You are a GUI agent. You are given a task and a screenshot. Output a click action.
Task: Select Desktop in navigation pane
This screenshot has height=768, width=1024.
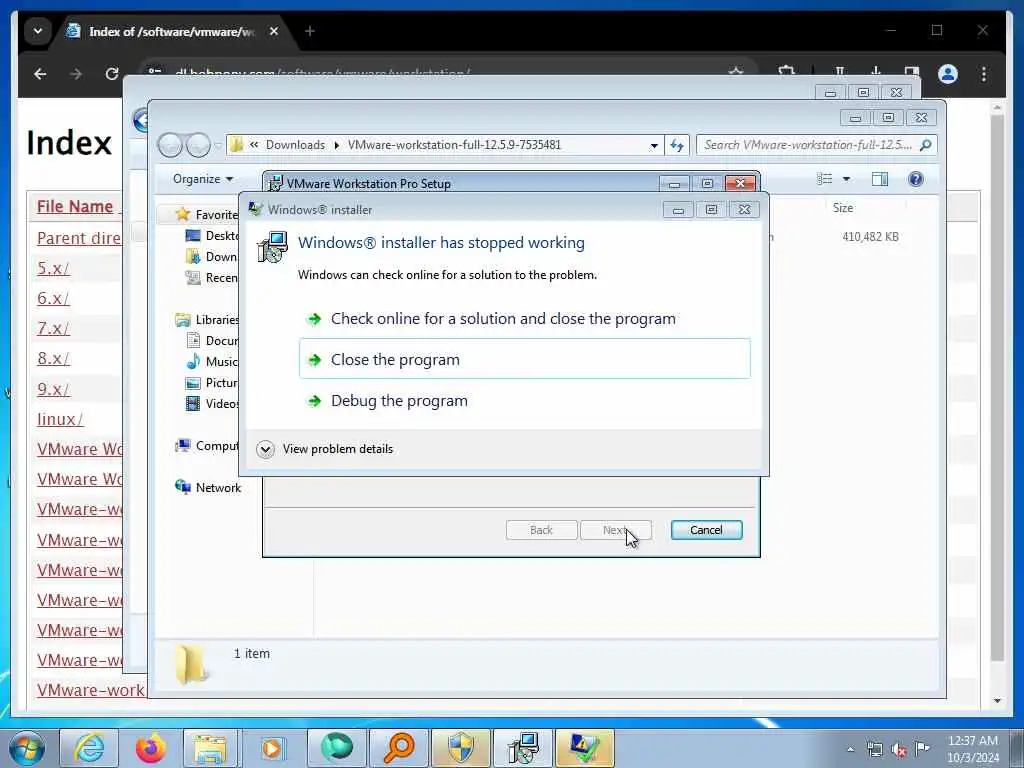pos(212,236)
